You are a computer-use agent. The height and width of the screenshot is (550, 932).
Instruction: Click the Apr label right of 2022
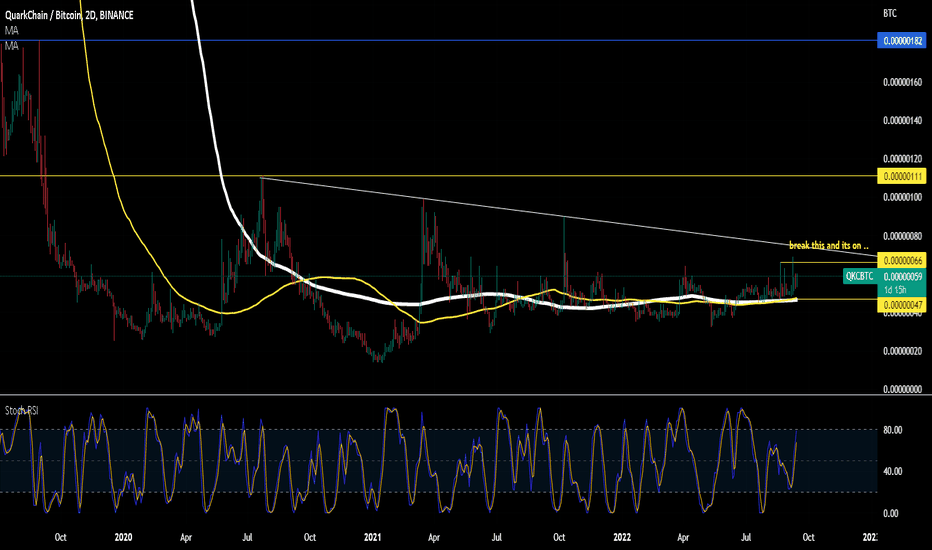684,537
